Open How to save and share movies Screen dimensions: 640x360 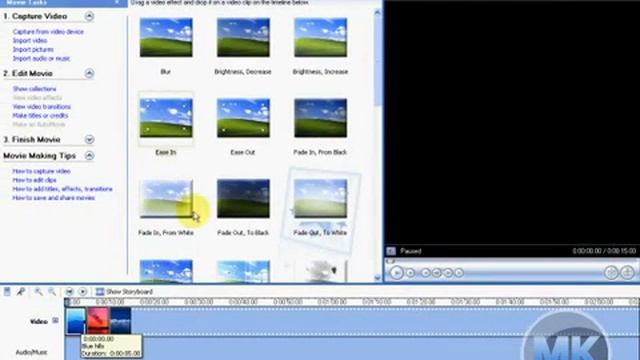click(x=53, y=198)
